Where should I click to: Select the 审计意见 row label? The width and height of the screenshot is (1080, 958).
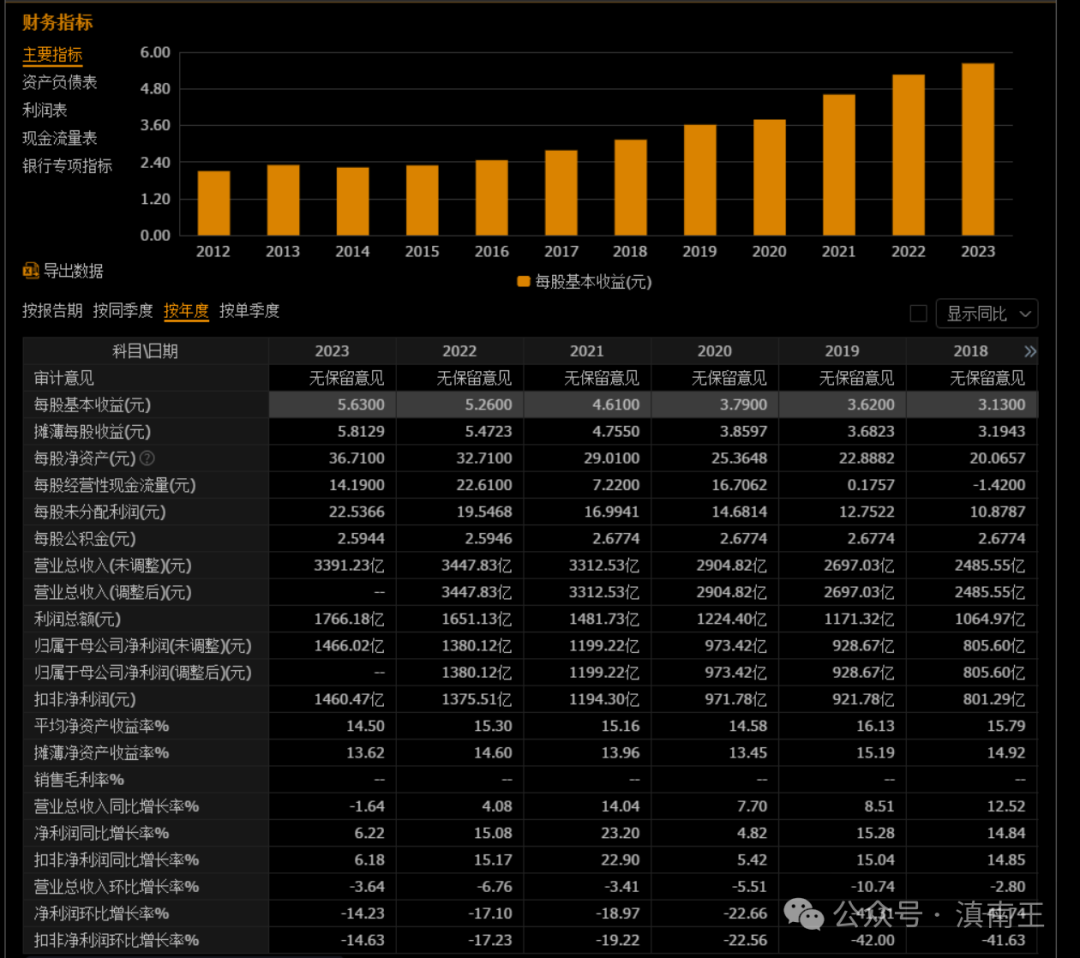tap(64, 378)
